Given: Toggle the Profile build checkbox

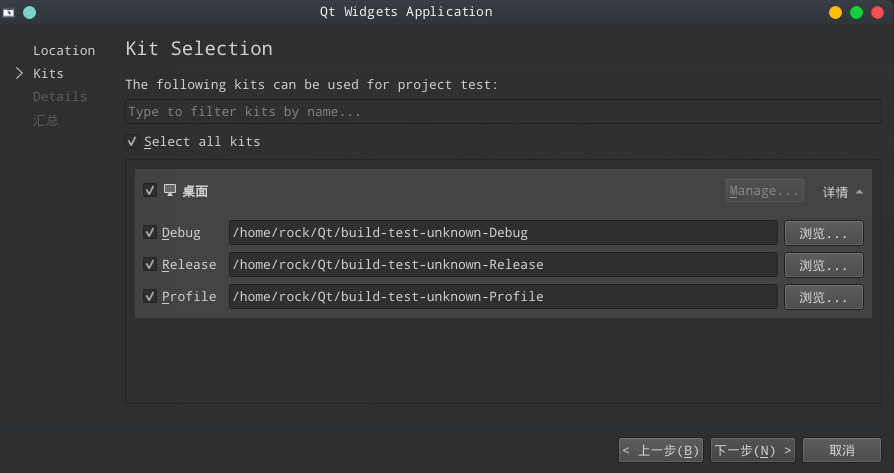Looking at the screenshot, I should click(x=150, y=297).
